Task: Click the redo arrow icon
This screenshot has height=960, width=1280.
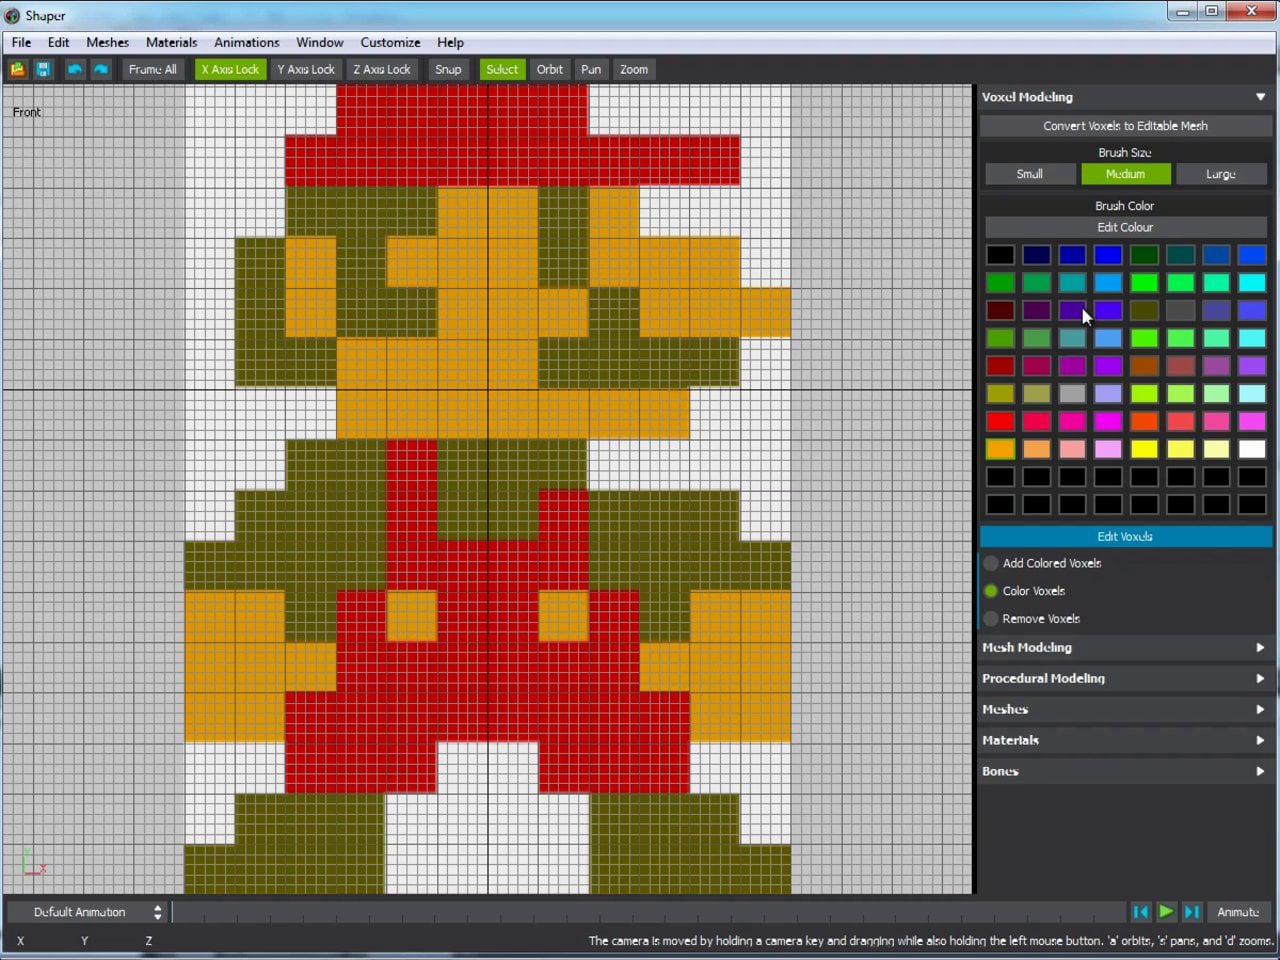Action: (x=101, y=69)
